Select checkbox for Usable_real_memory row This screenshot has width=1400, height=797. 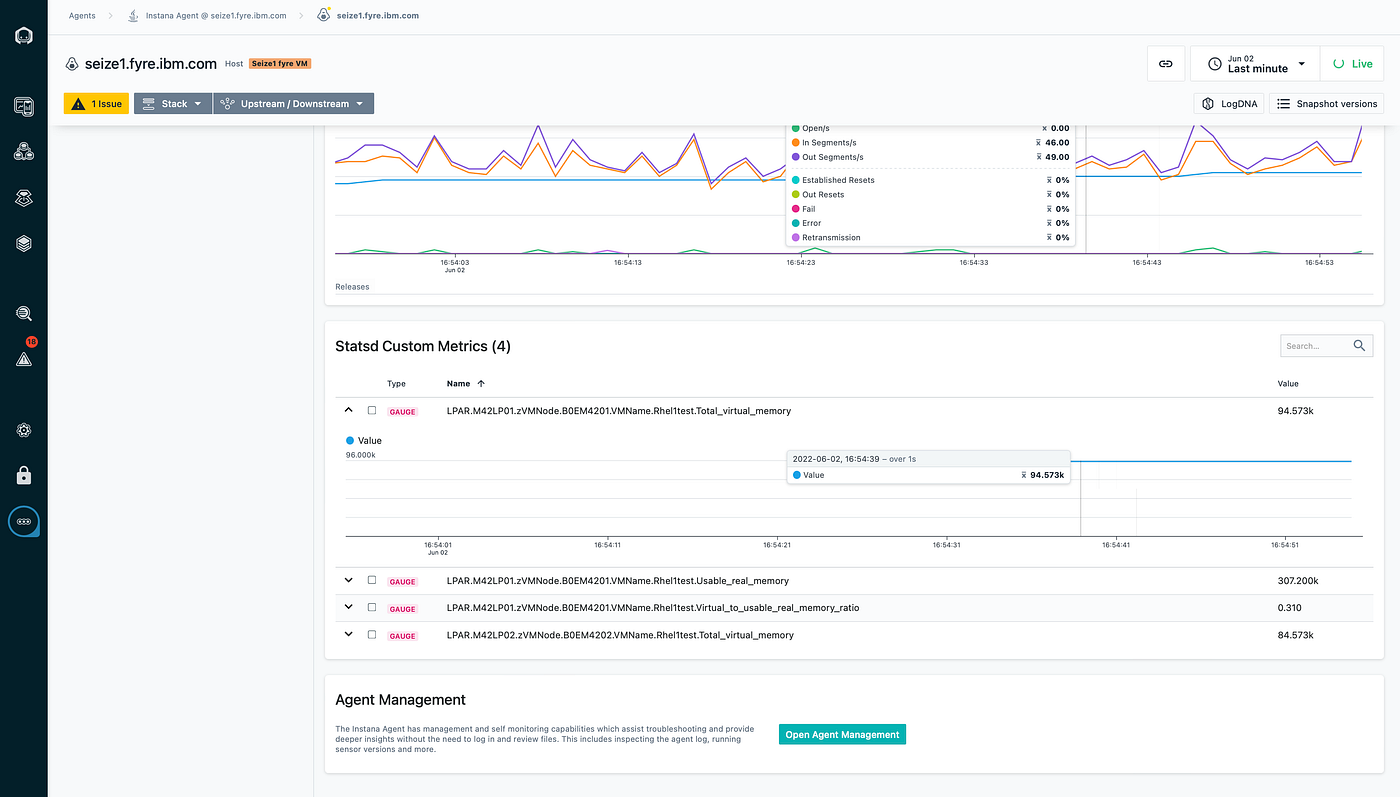pos(372,580)
